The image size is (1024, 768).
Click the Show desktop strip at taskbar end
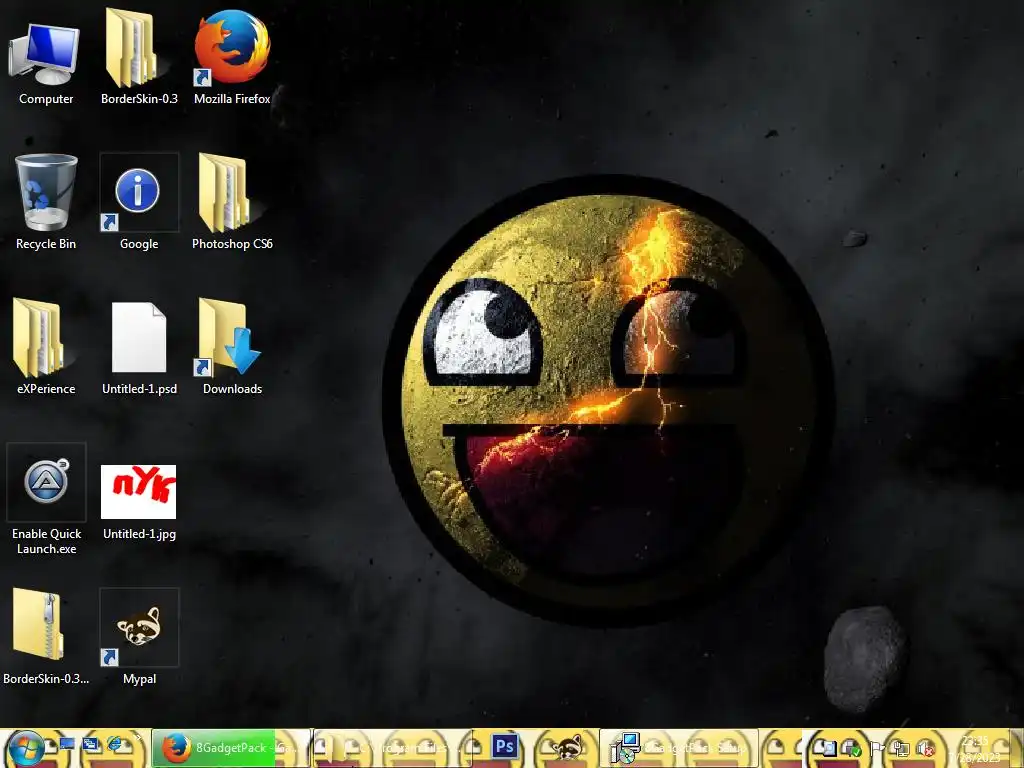point(1017,748)
